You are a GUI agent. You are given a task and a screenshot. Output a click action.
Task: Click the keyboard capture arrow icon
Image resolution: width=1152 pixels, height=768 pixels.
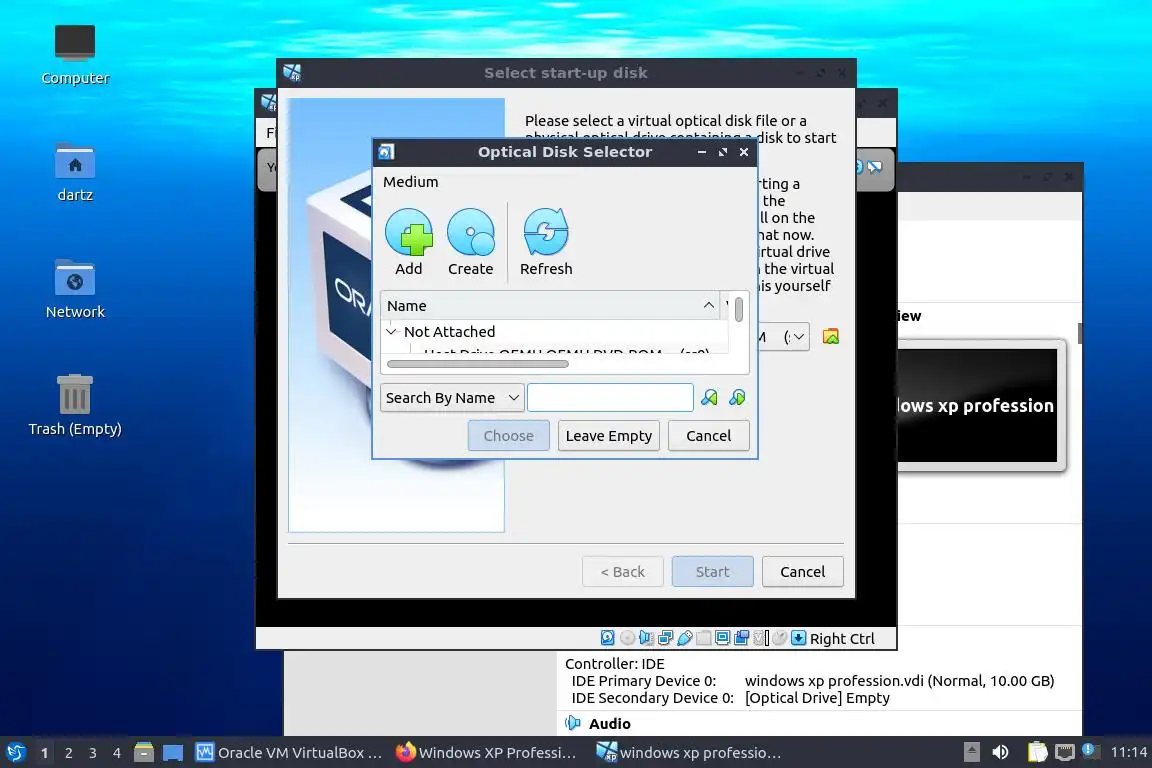[799, 638]
